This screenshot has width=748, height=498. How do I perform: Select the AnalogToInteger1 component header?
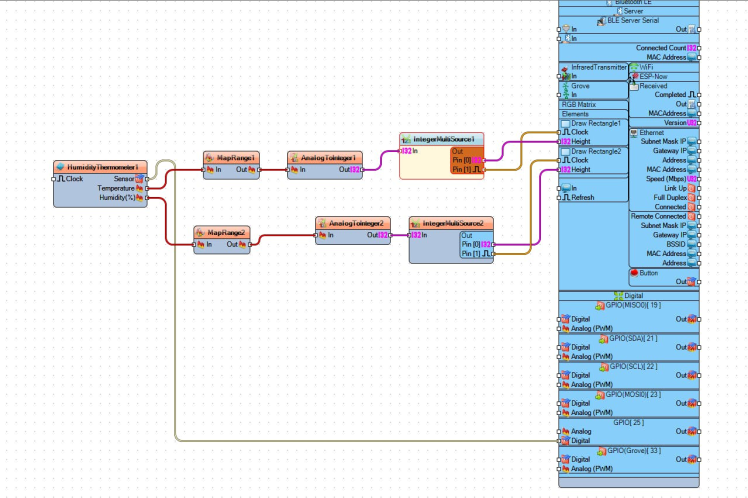pyautogui.click(x=322, y=158)
